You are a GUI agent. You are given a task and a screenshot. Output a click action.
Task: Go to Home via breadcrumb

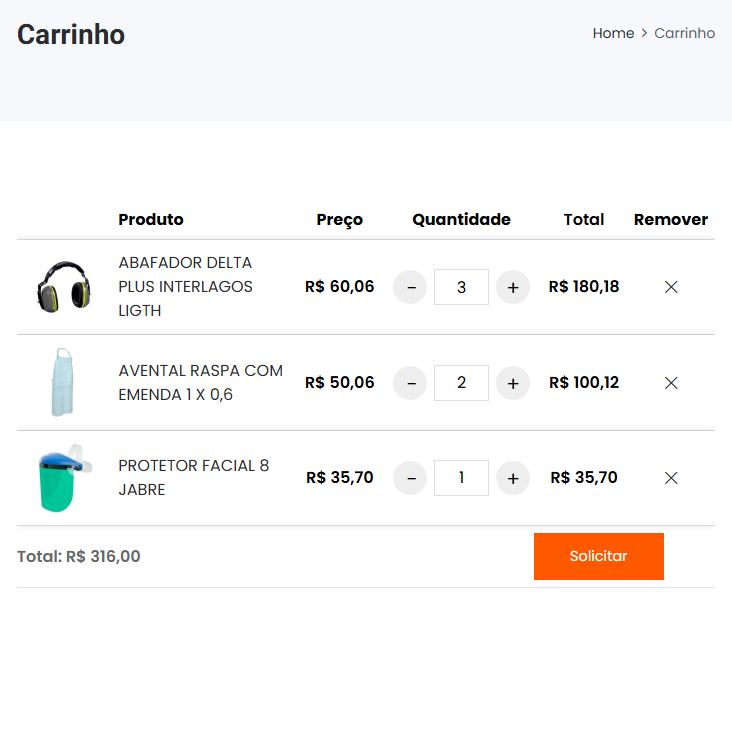click(x=613, y=33)
